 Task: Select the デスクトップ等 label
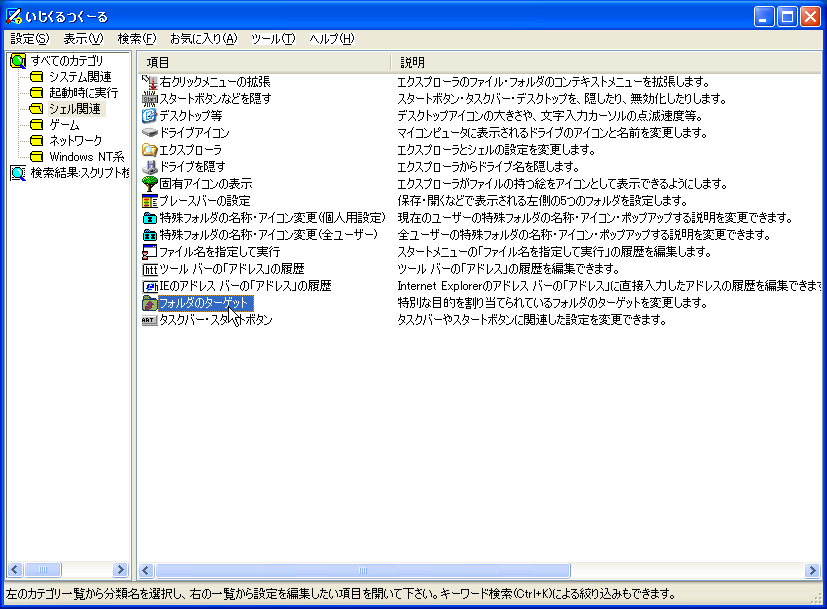(191, 115)
